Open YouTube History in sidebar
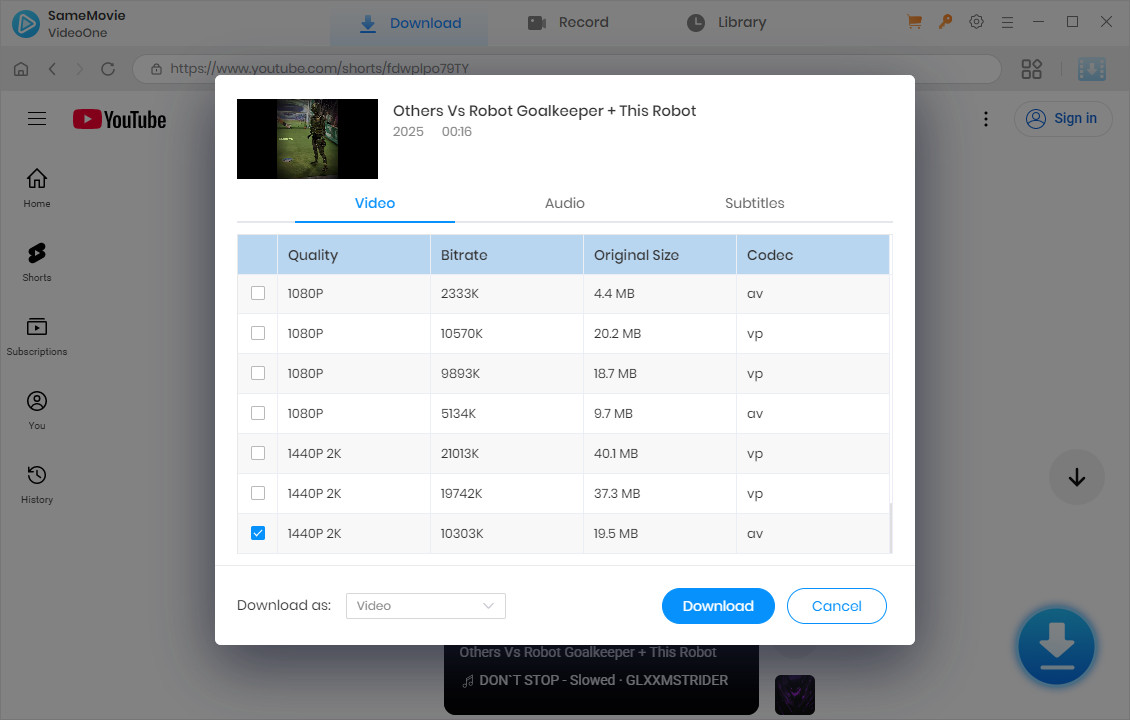This screenshot has width=1130, height=720. tap(37, 484)
